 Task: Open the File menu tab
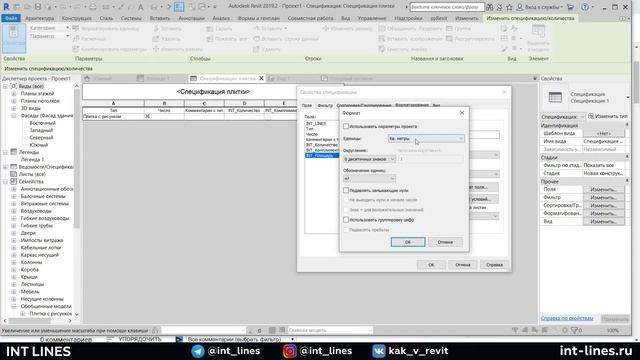point(11,18)
